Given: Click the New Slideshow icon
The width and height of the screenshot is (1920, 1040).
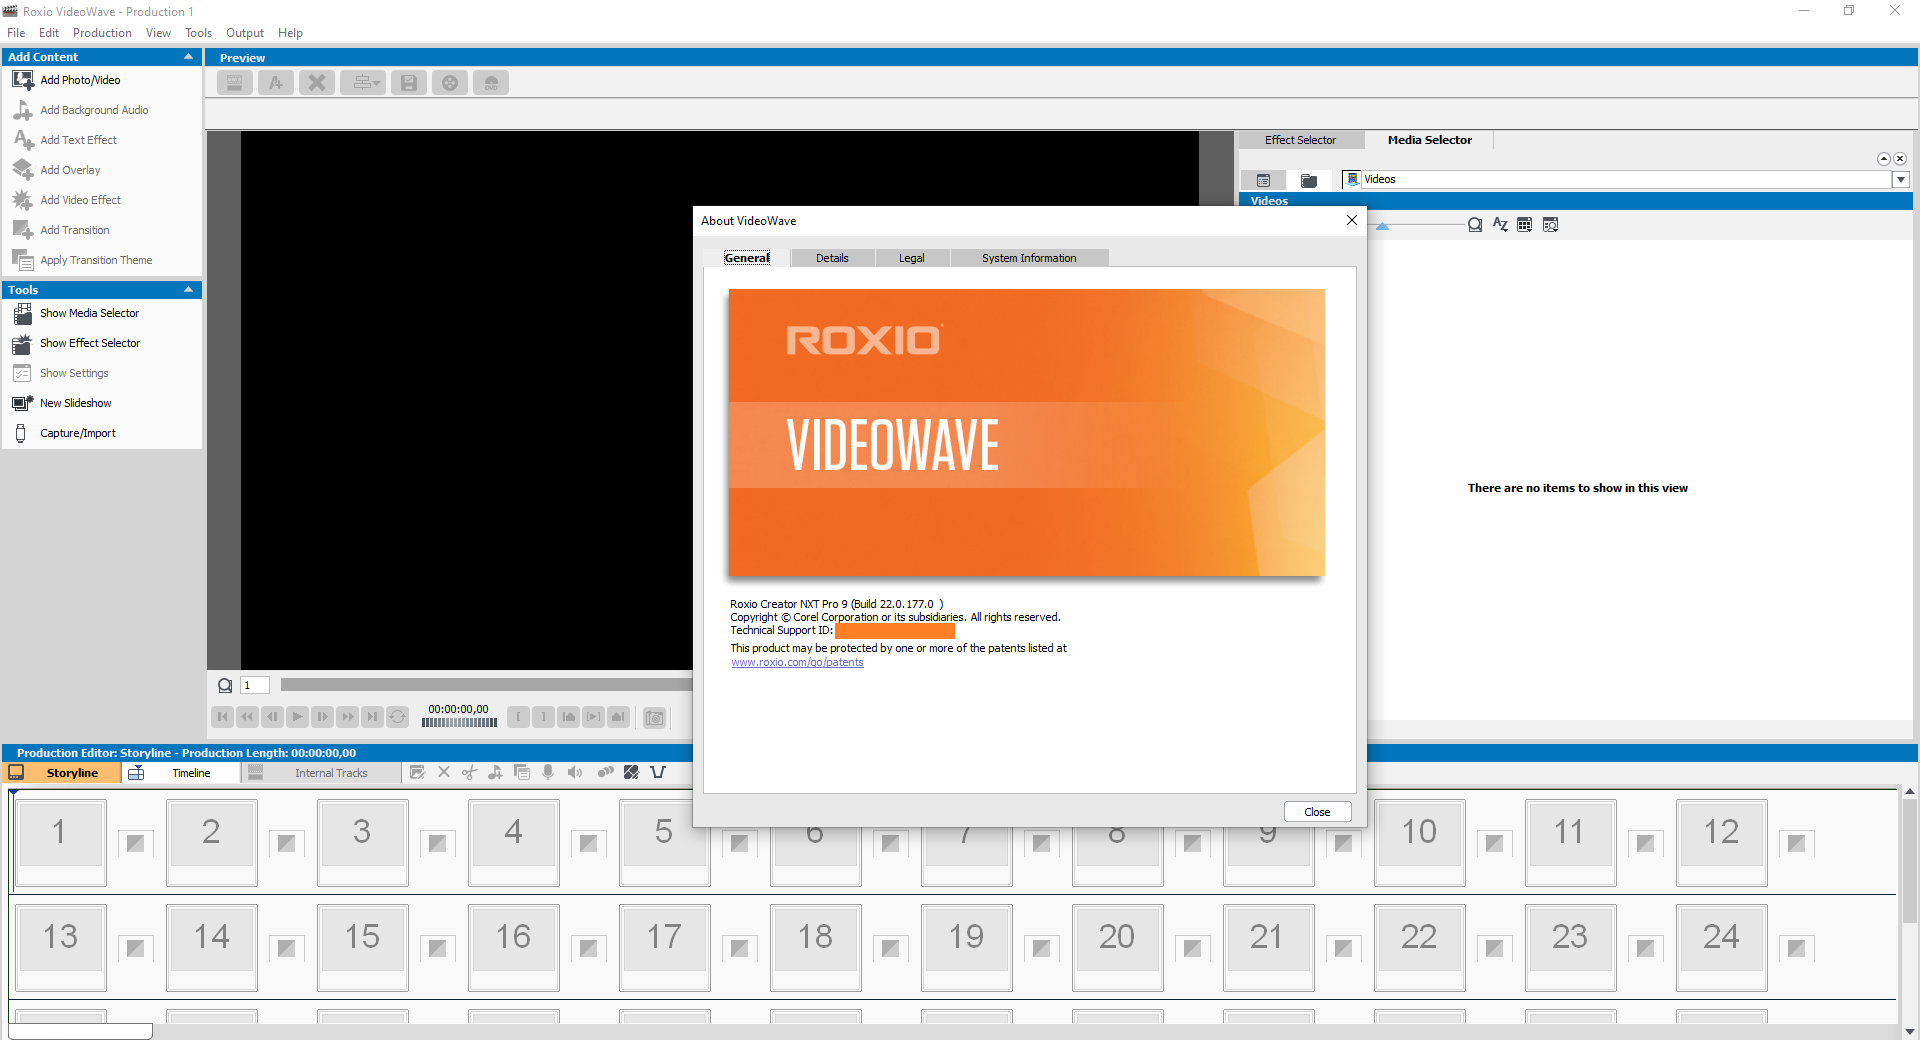Looking at the screenshot, I should [x=22, y=403].
